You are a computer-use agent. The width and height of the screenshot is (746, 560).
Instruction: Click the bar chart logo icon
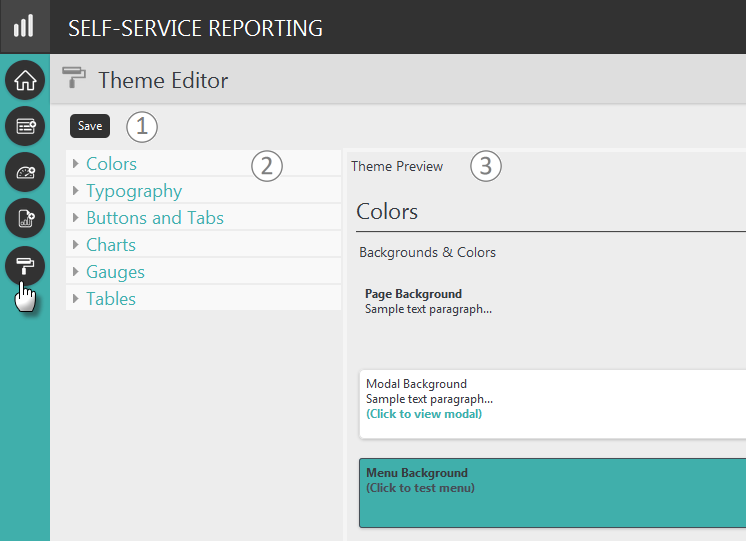pyautogui.click(x=24, y=26)
